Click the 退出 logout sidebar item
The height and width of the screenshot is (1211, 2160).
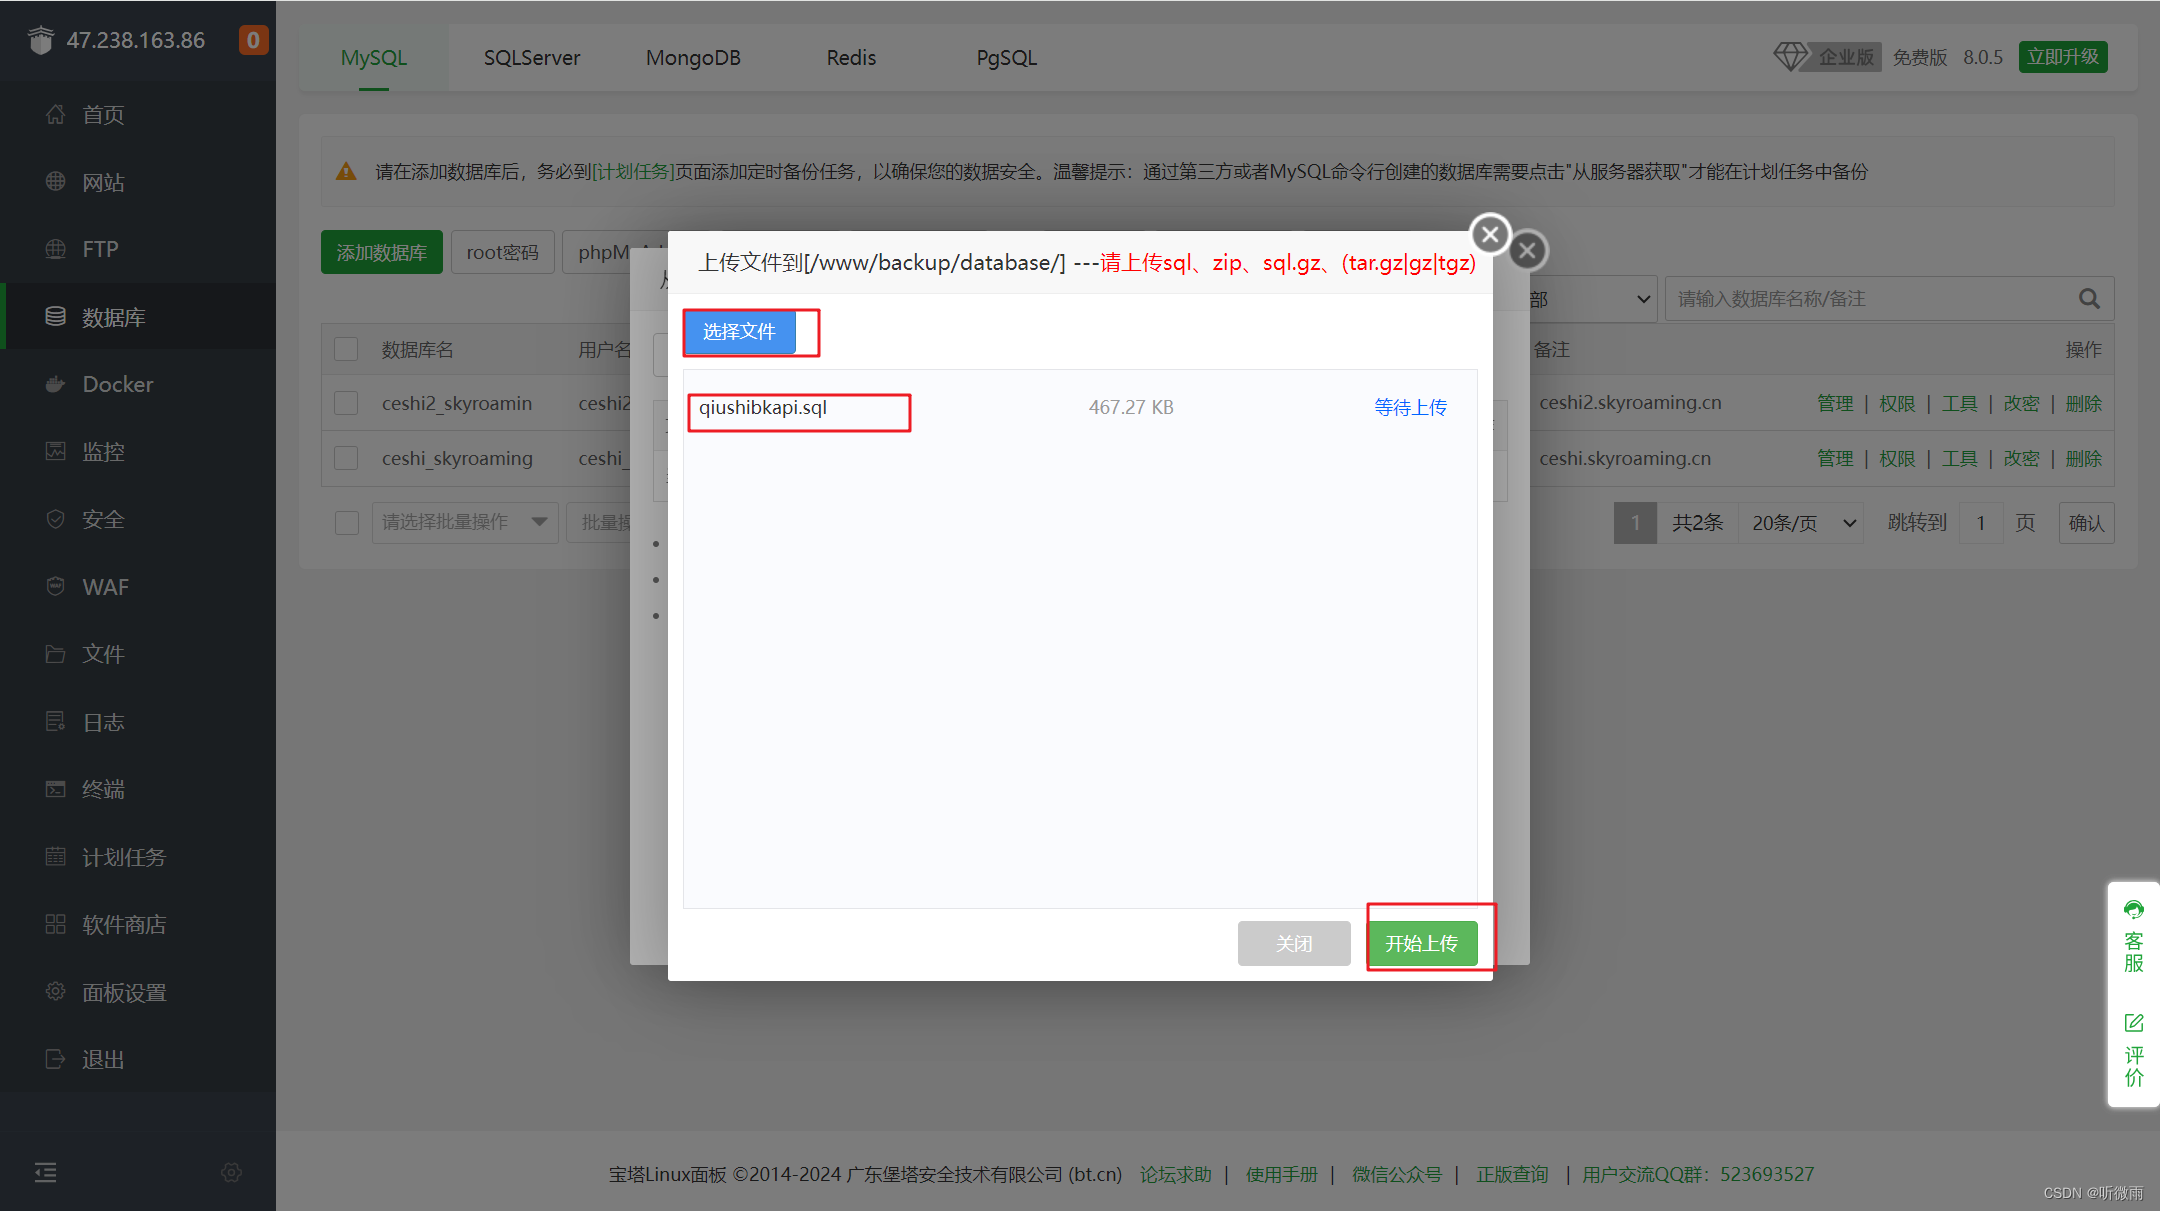click(138, 1059)
